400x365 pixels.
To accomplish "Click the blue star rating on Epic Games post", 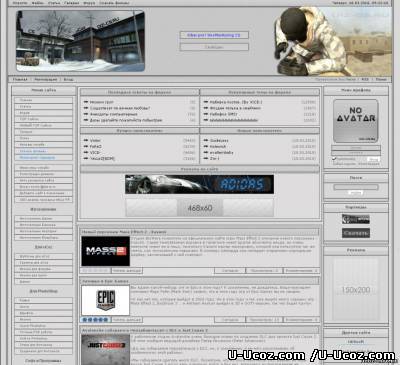I will [x=96, y=320].
